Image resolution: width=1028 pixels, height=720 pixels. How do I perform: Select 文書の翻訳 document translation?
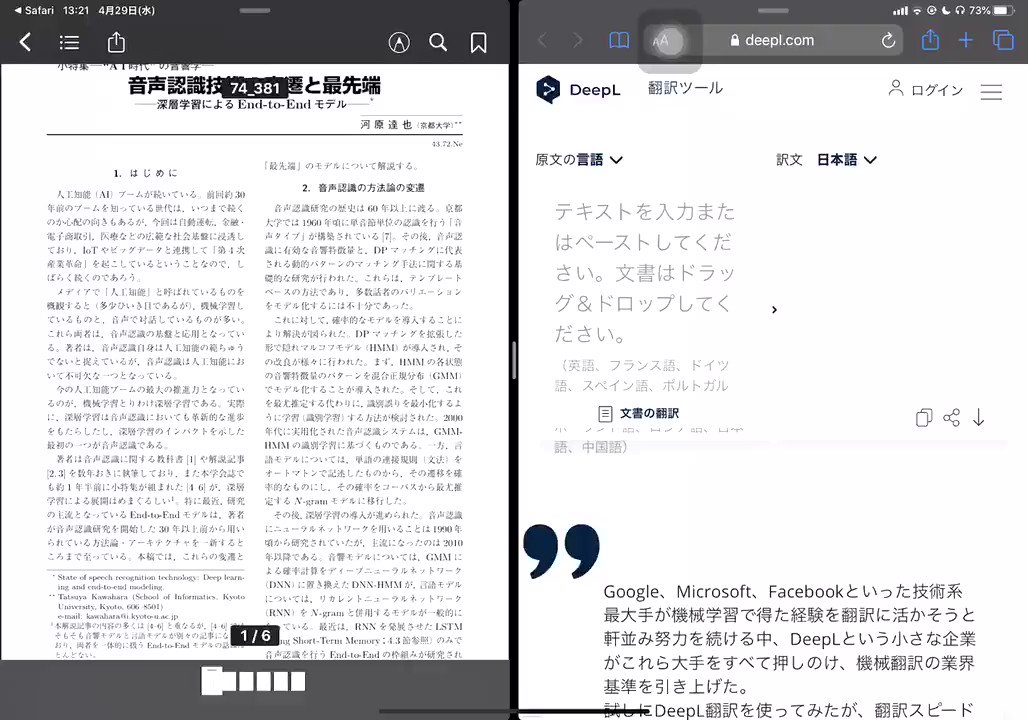point(639,413)
